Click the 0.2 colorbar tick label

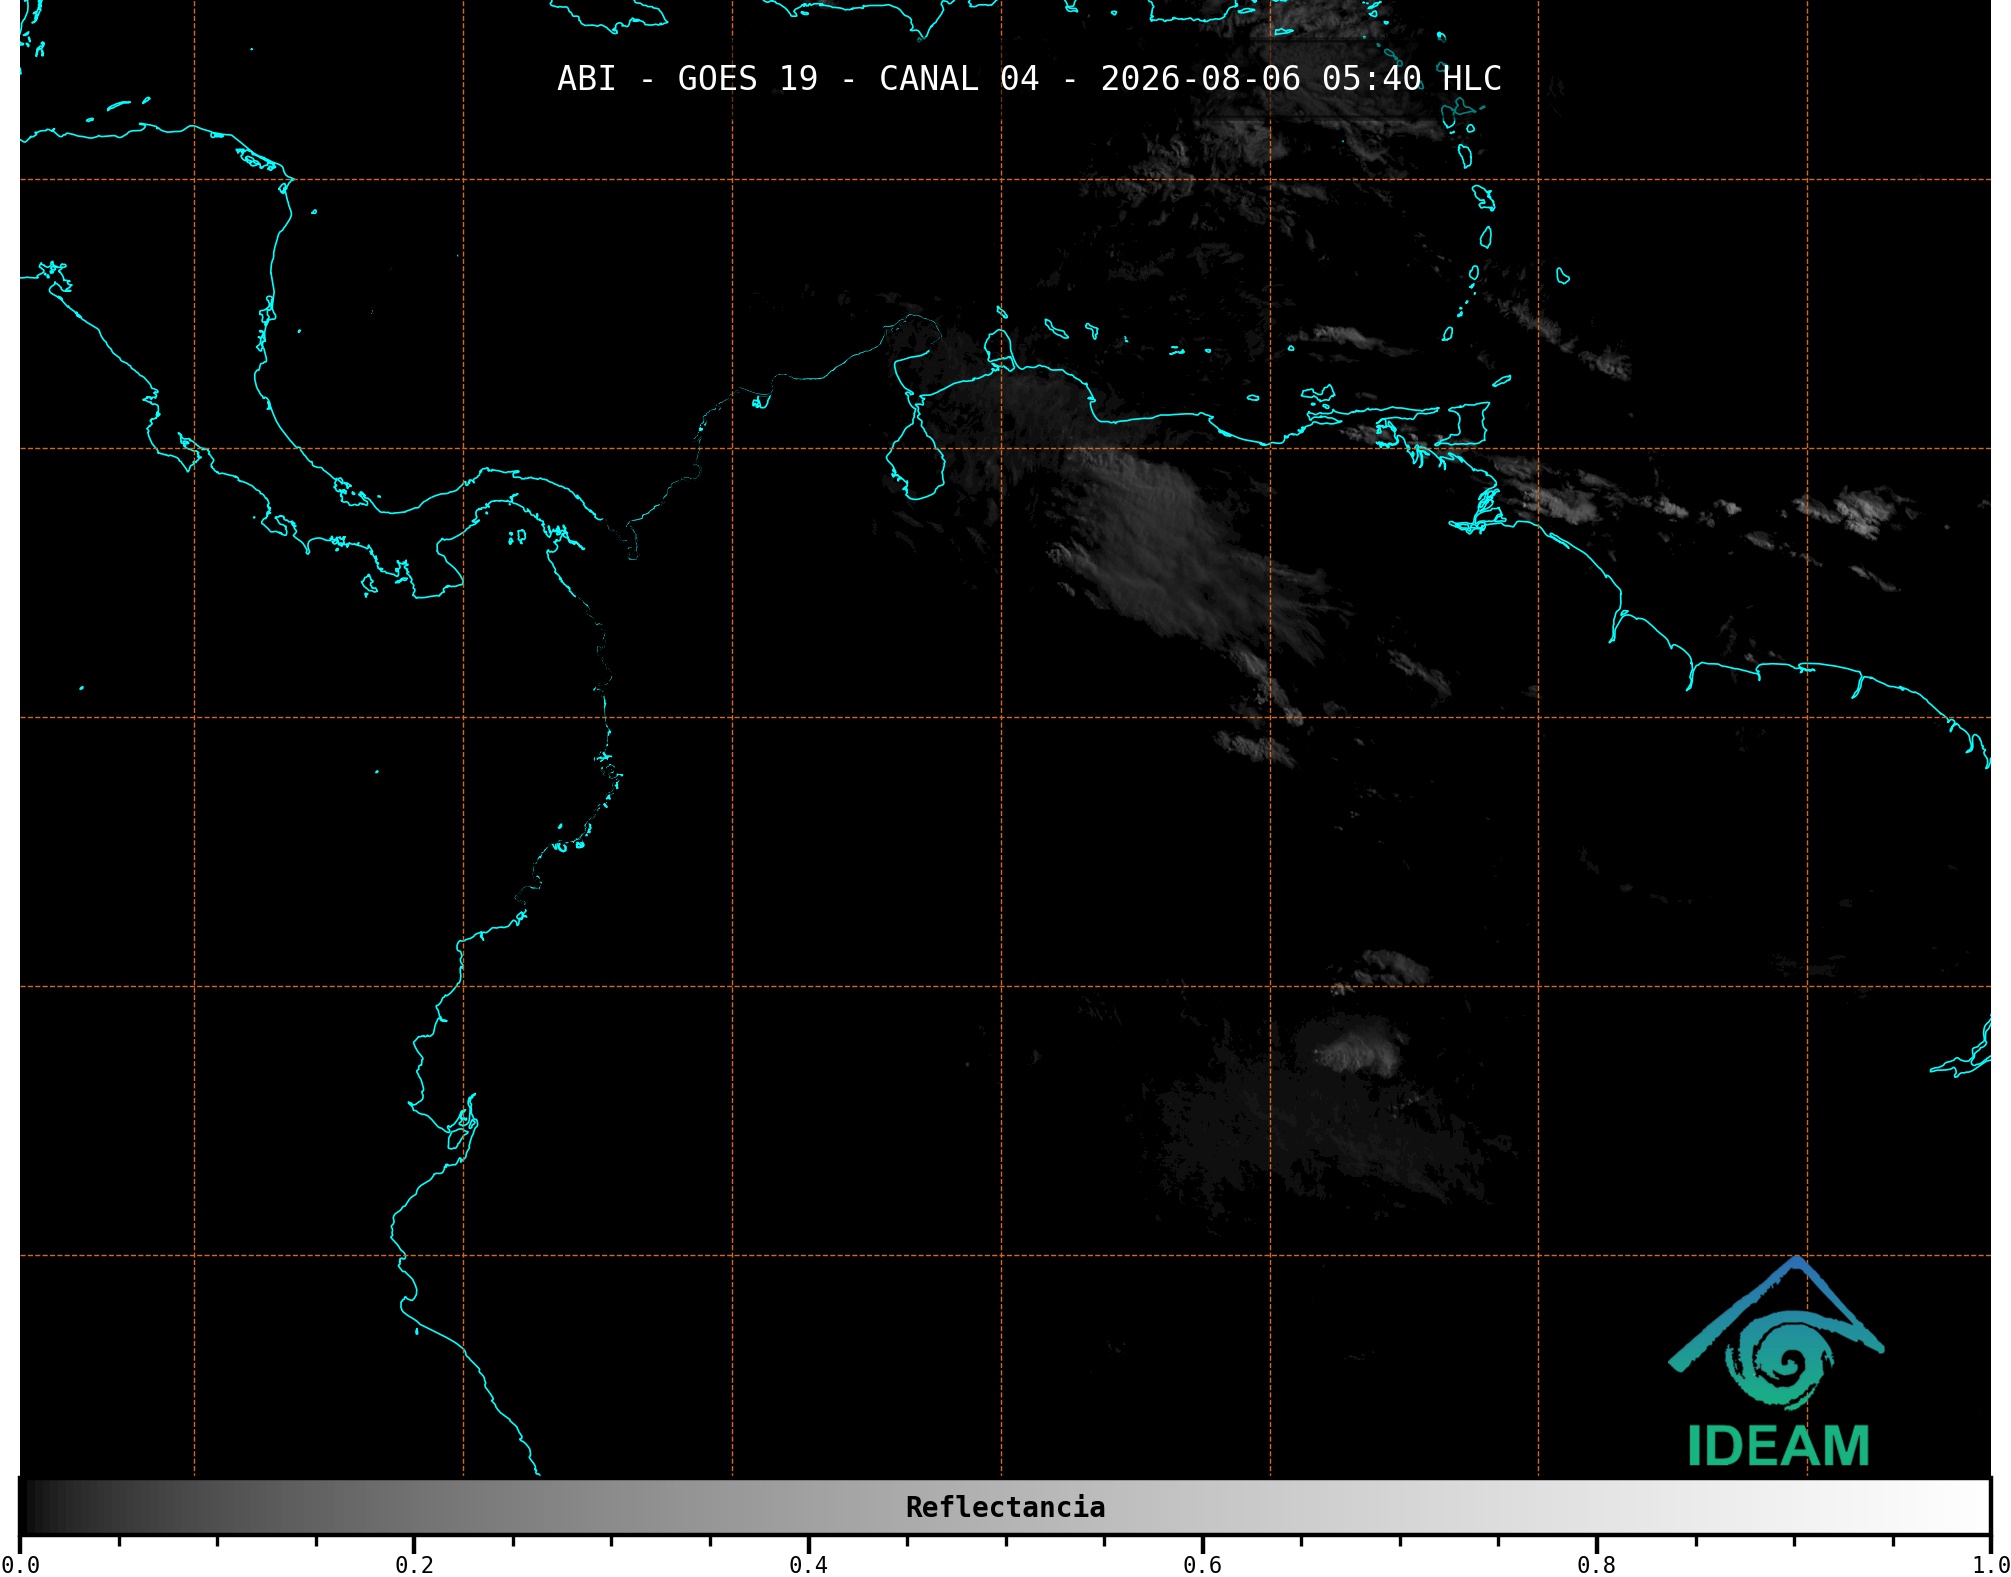click(414, 1565)
